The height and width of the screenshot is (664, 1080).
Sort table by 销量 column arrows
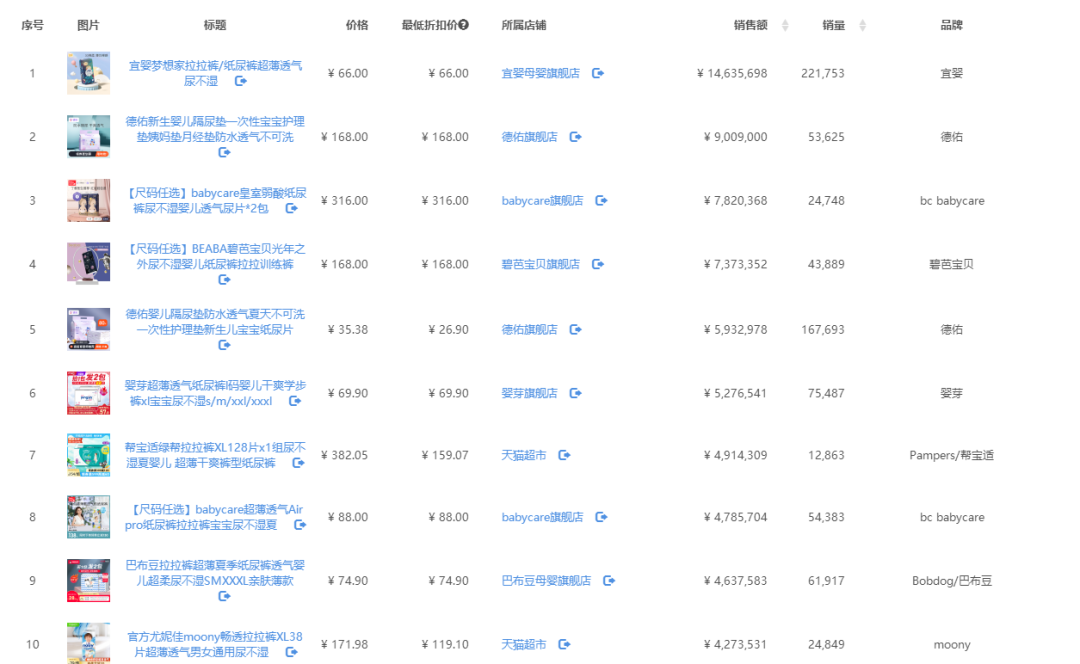862,25
